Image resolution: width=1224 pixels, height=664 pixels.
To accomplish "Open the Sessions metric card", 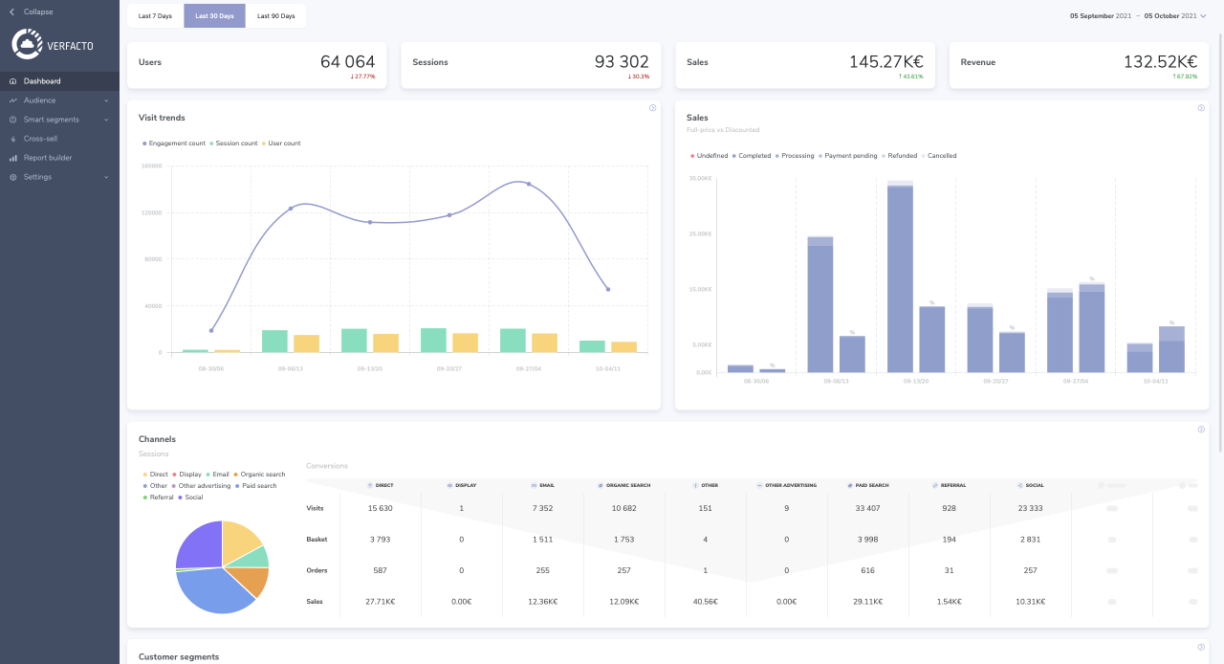I will 531,65.
